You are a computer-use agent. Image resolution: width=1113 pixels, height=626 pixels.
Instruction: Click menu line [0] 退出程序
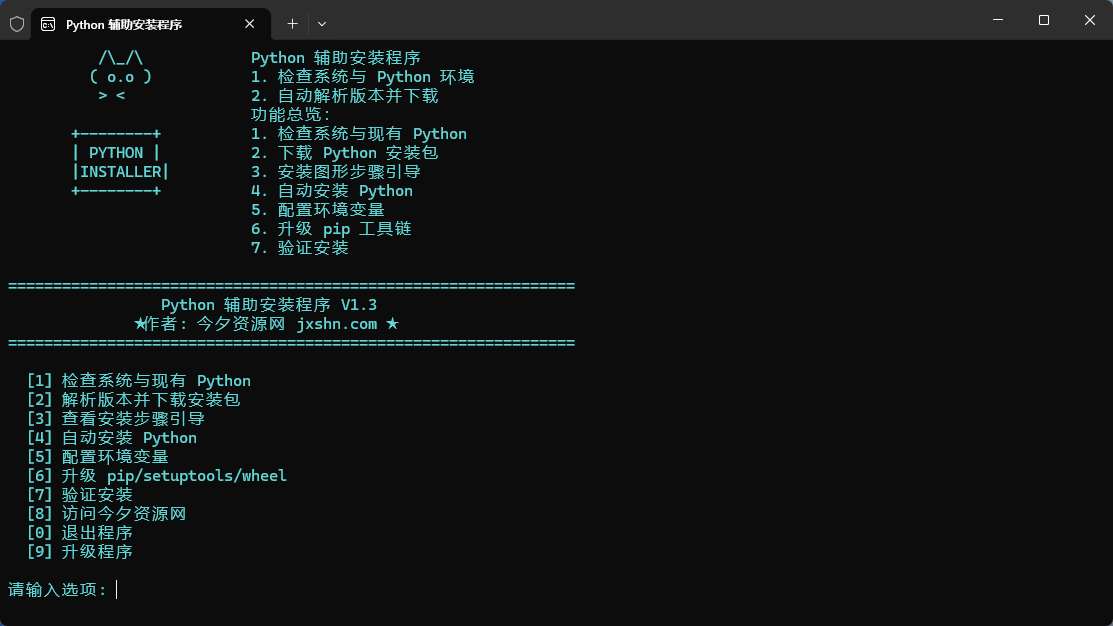point(80,533)
